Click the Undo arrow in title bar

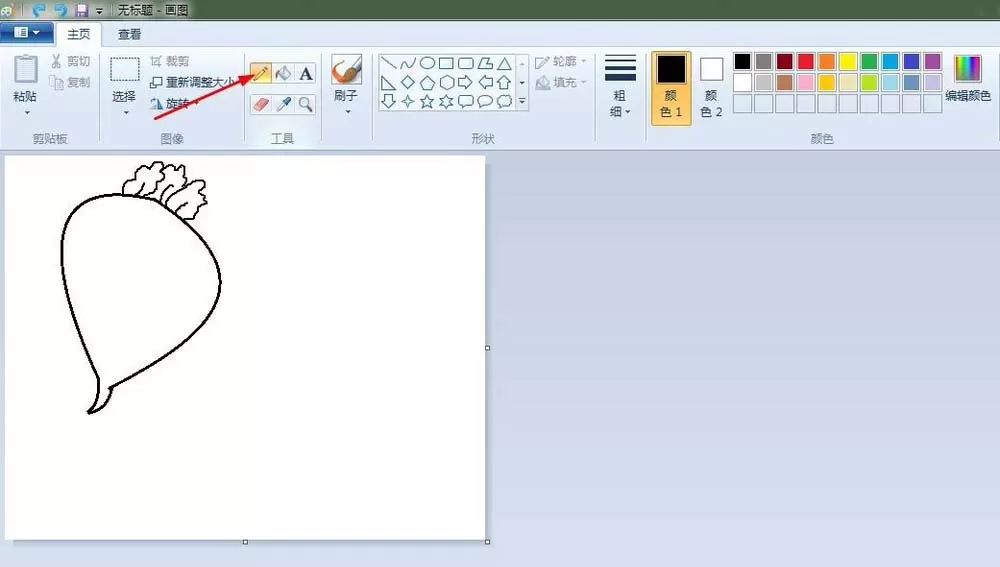pos(38,10)
